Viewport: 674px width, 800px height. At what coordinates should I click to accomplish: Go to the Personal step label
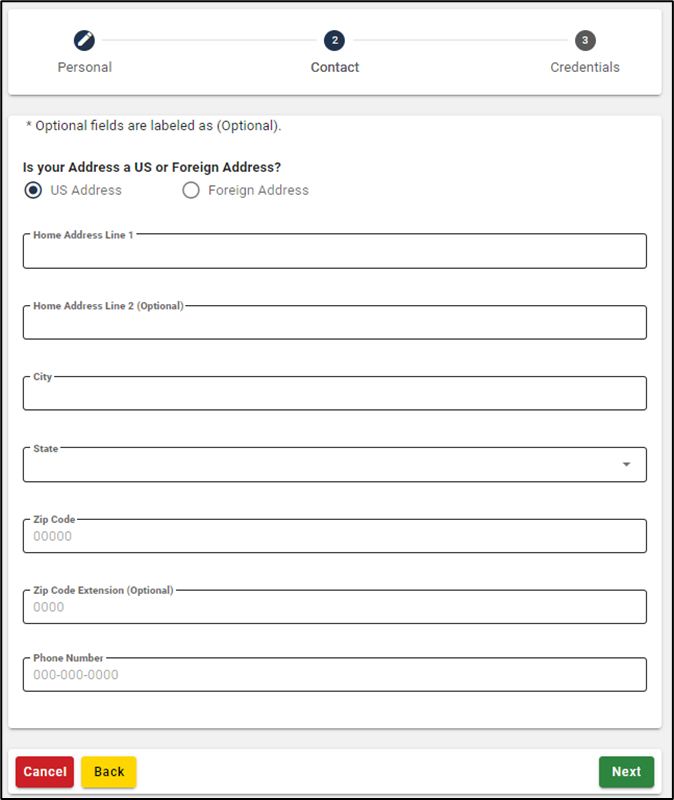click(84, 67)
